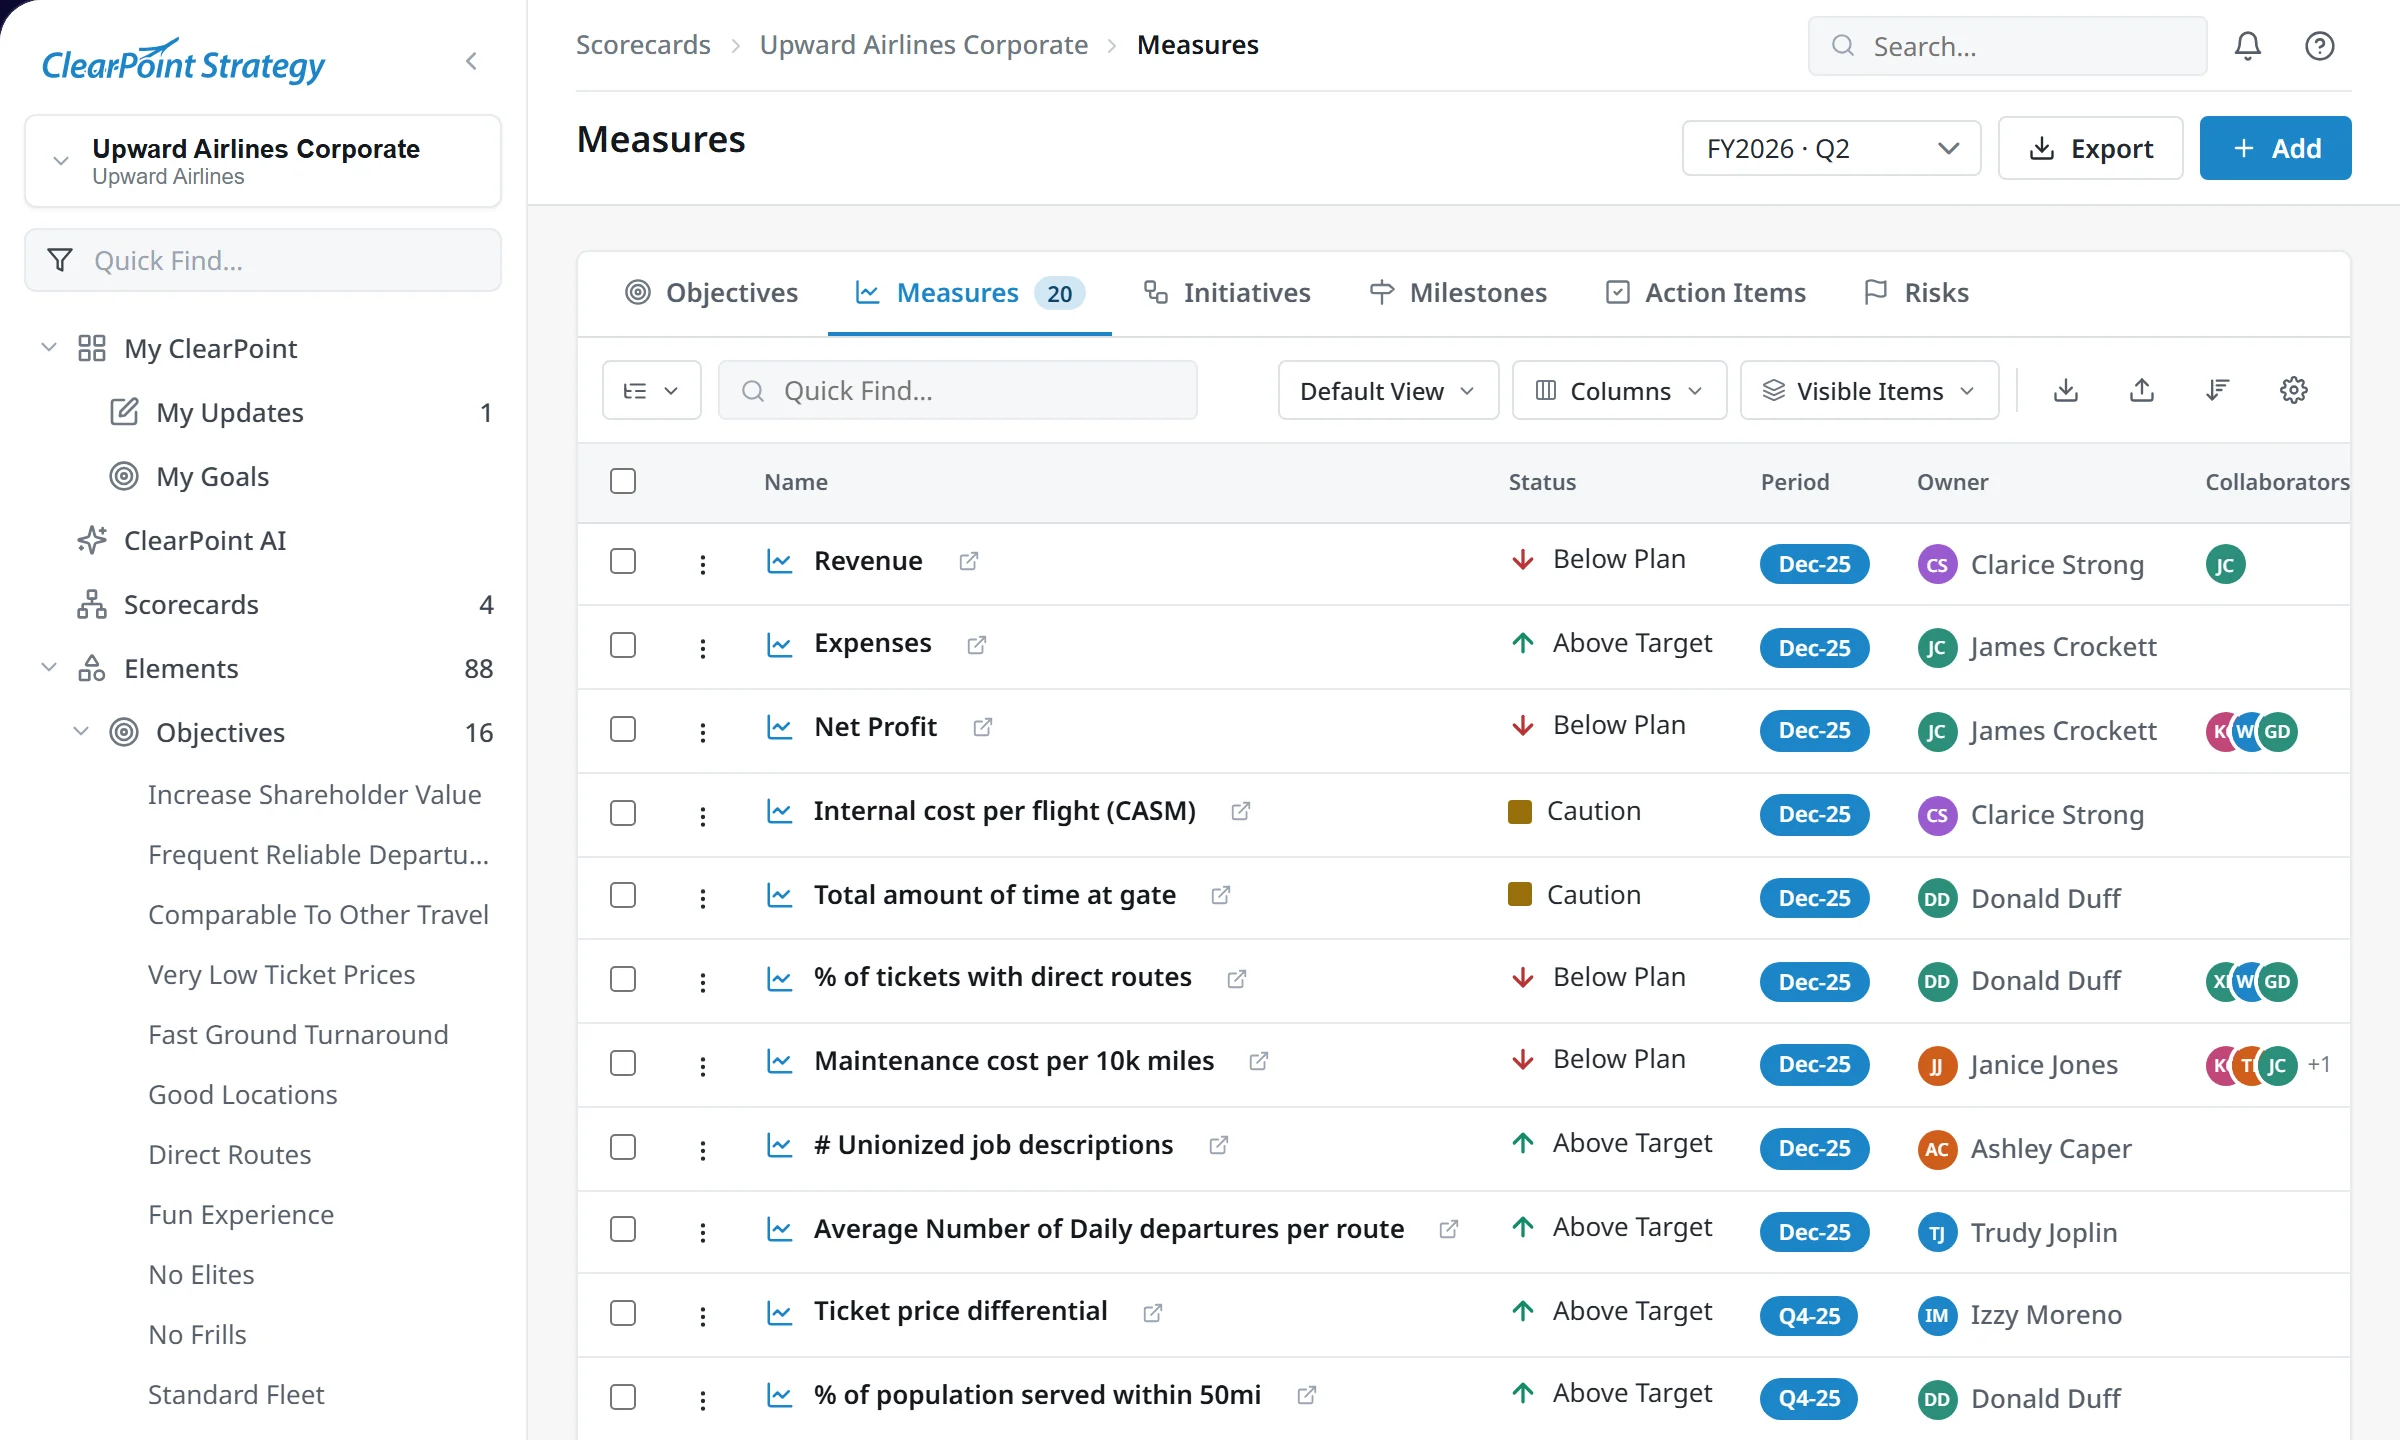The image size is (2400, 1440).
Task: Check the Total amount of time at gate checkbox
Action: tap(623, 895)
